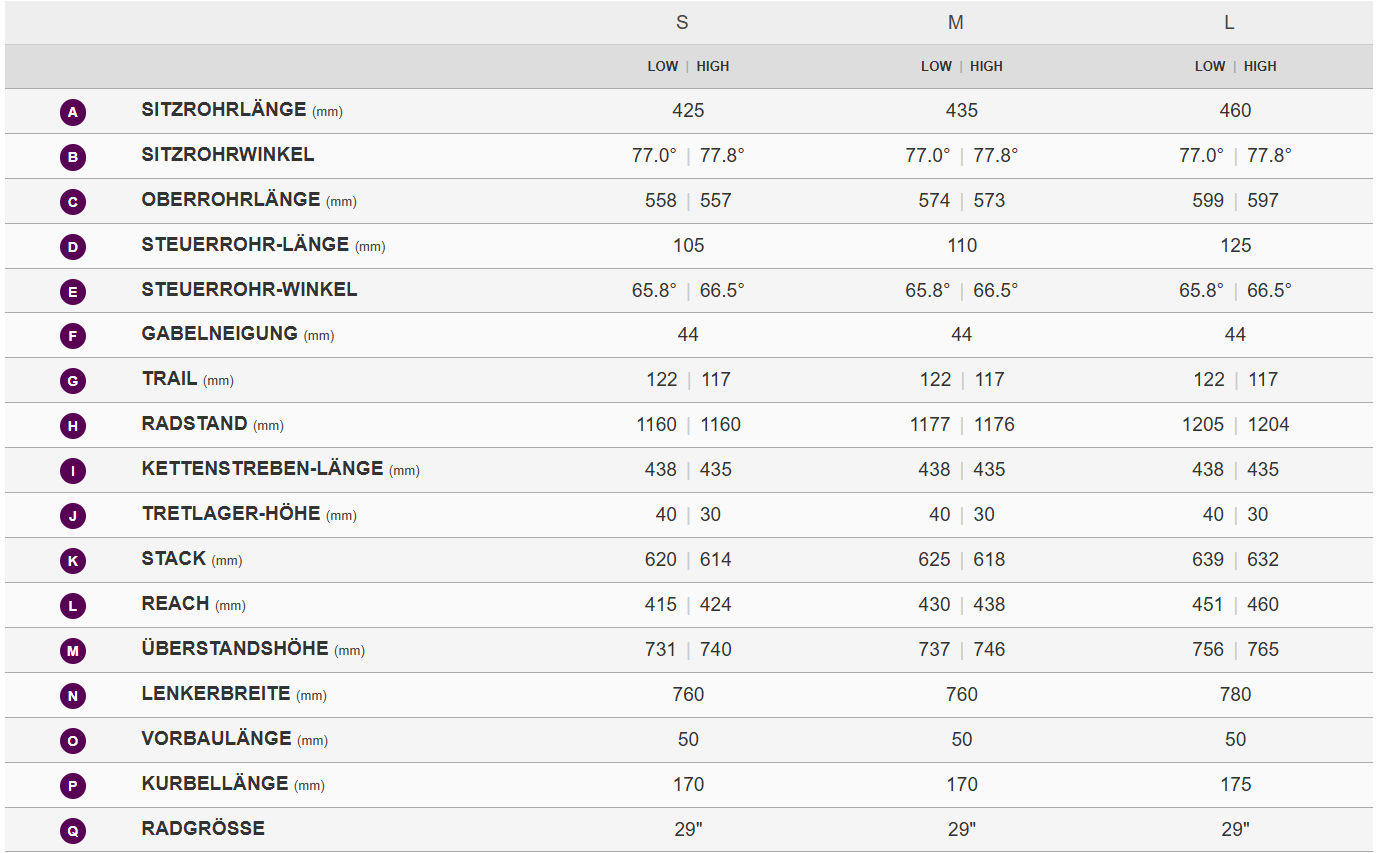Click HIGH under the M column

click(986, 67)
